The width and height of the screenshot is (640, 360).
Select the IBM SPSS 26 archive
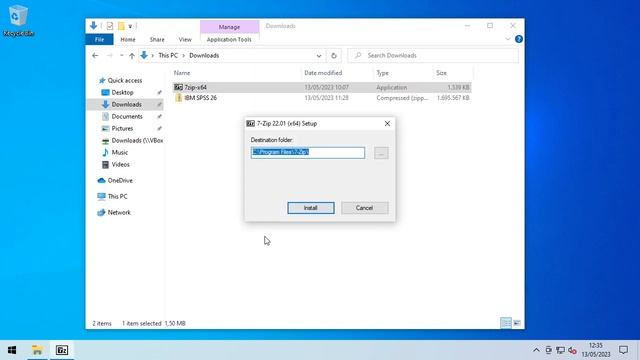point(322,98)
